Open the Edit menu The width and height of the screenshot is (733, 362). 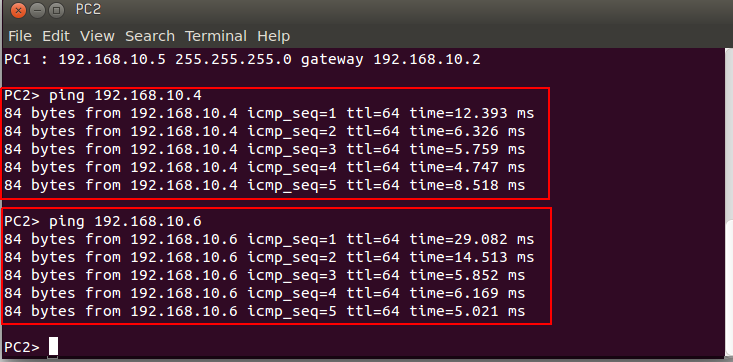(56, 36)
